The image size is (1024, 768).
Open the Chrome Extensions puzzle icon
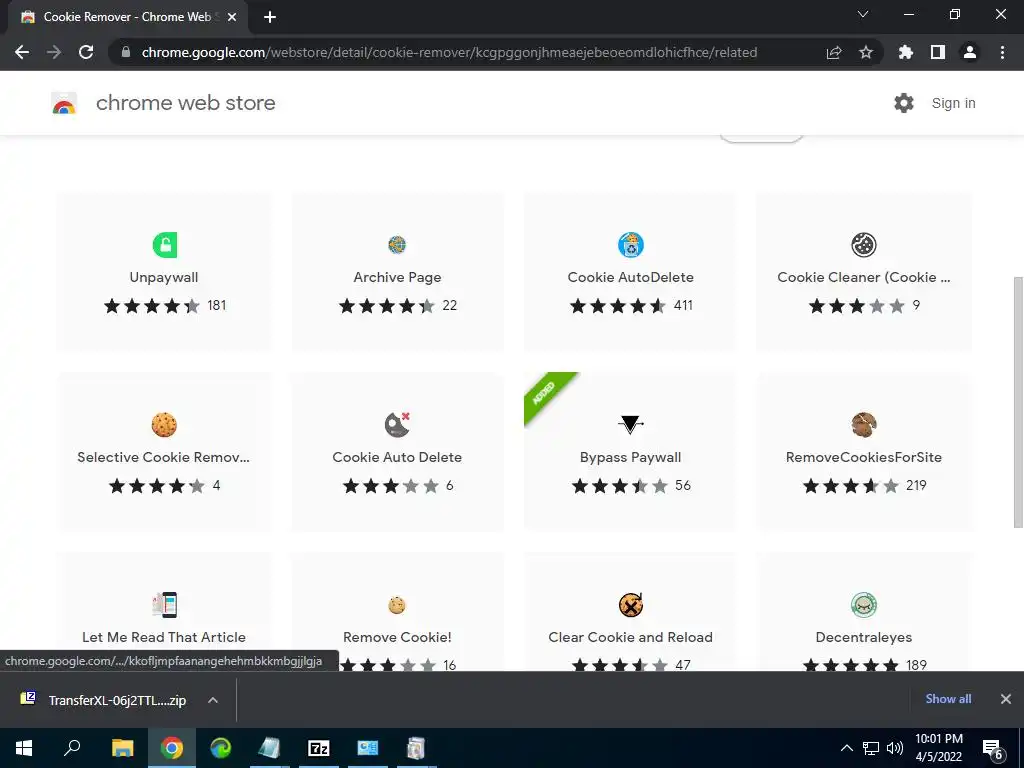coord(906,52)
